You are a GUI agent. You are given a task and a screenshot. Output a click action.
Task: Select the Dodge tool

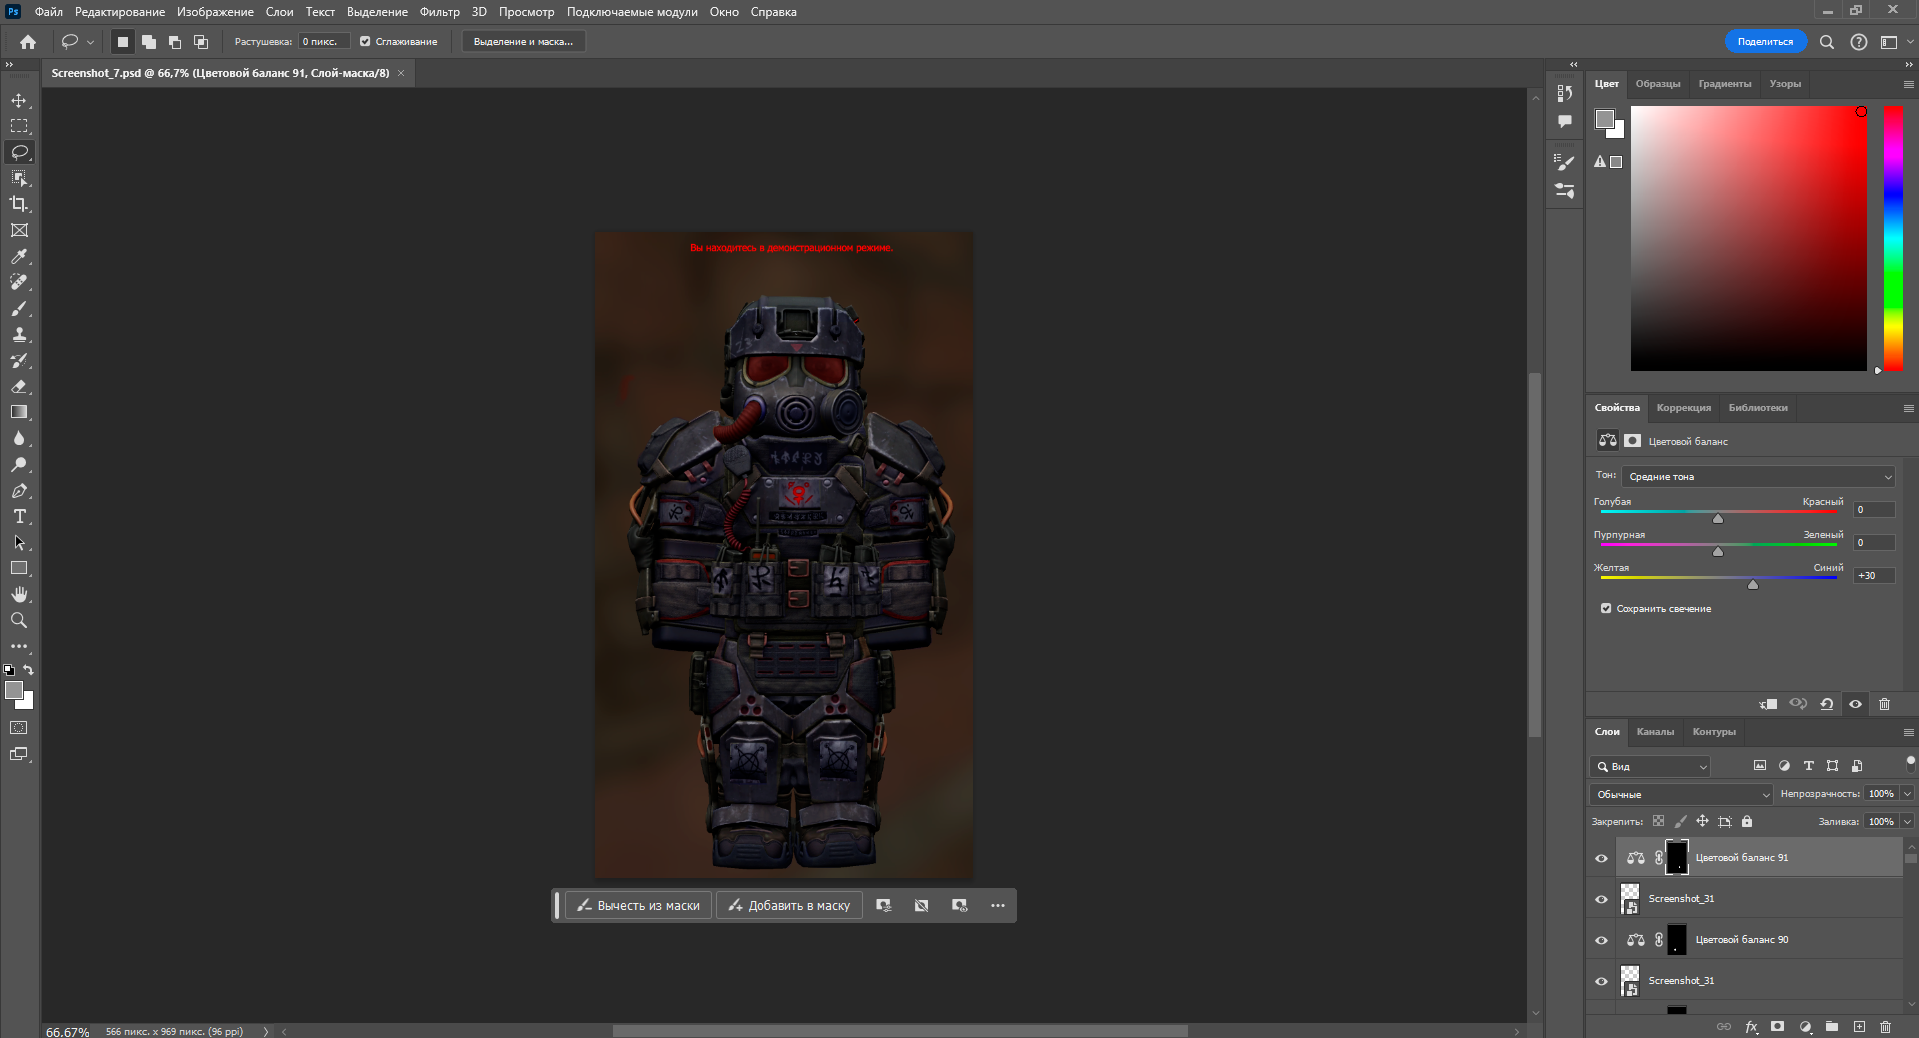pyautogui.click(x=19, y=464)
